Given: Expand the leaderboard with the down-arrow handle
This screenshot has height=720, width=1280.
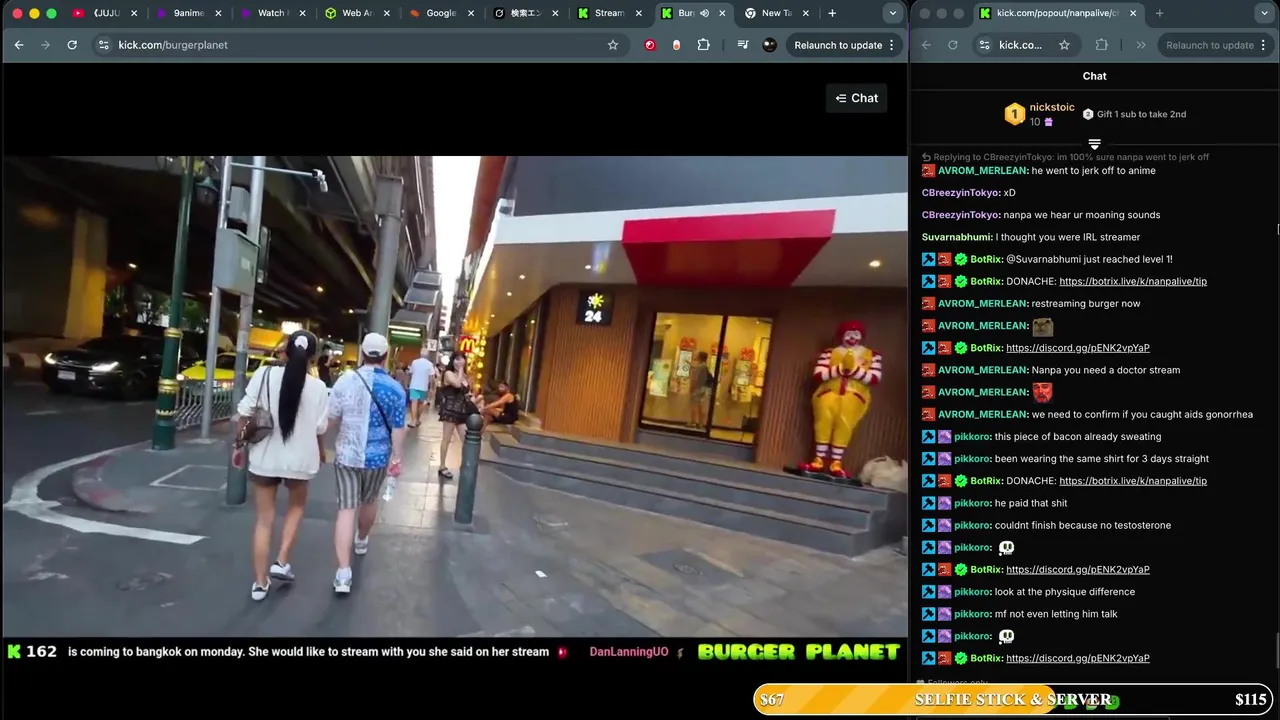Looking at the screenshot, I should (1094, 145).
